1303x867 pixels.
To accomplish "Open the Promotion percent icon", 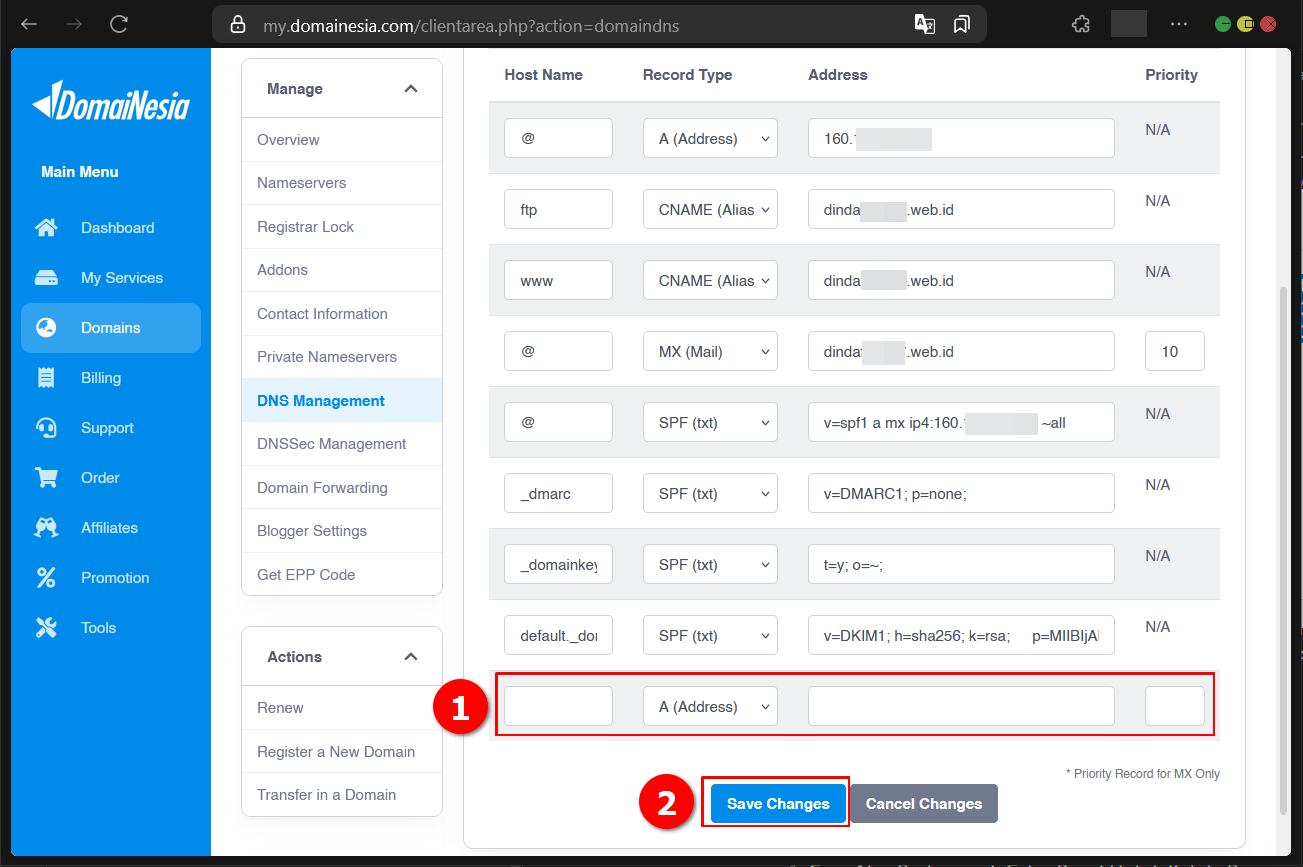I will pos(46,577).
